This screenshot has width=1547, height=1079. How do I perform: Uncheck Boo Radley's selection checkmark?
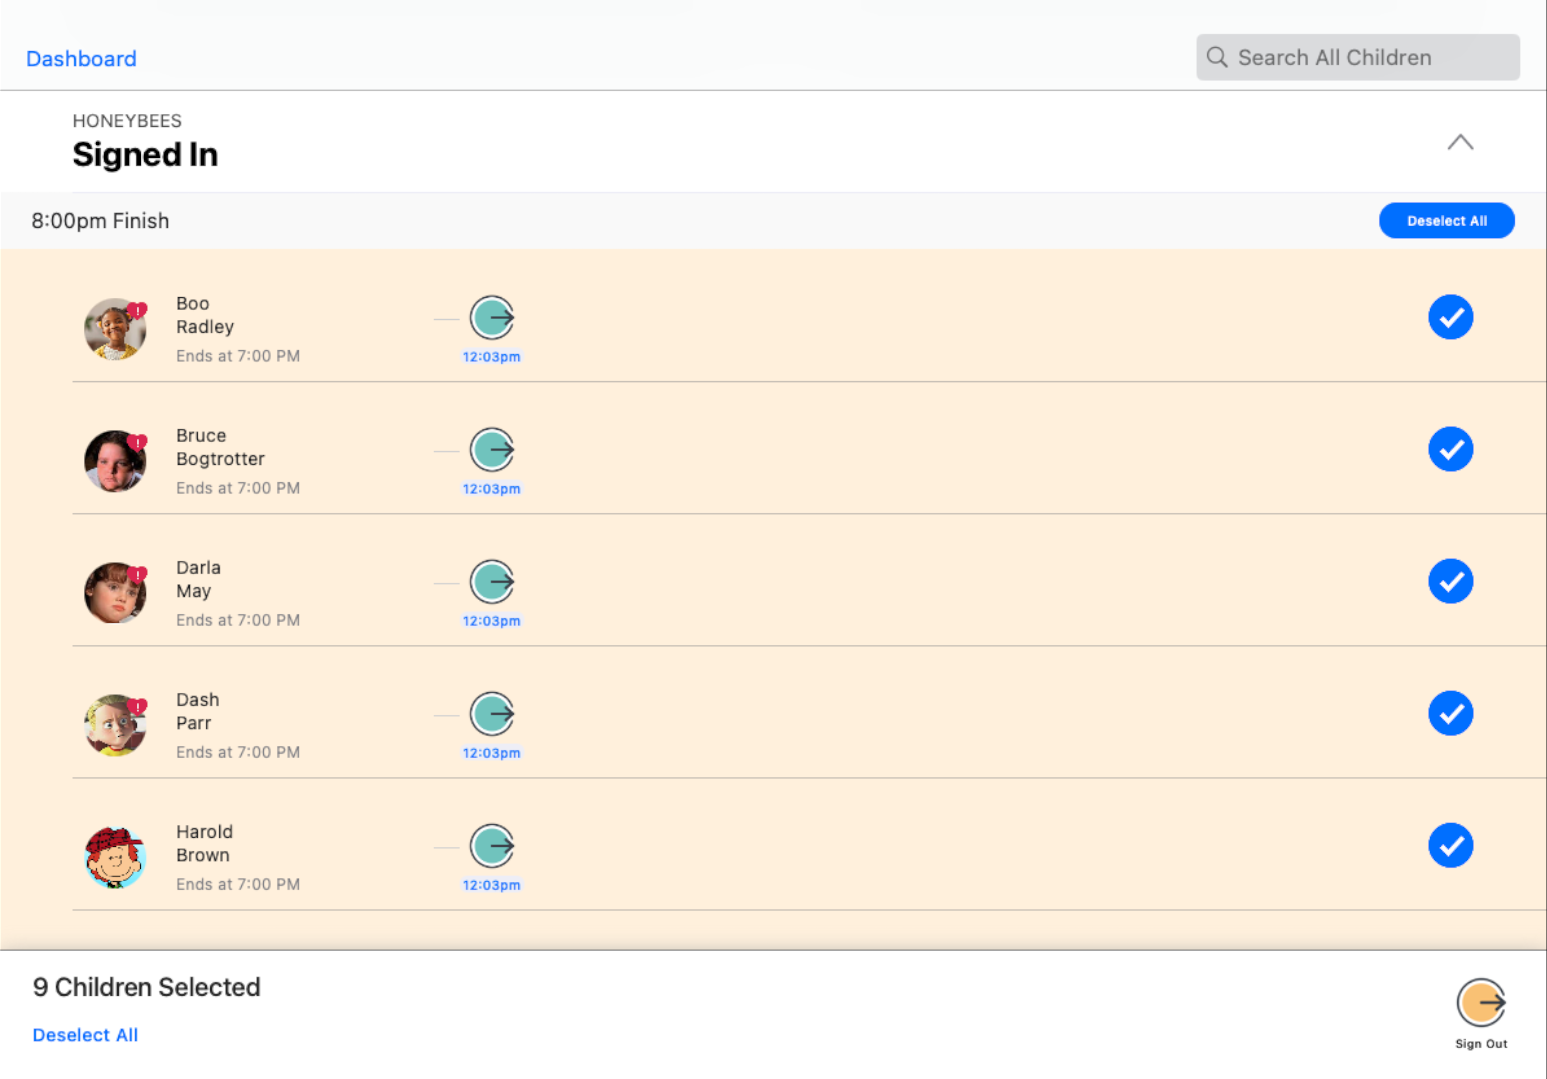(1450, 318)
